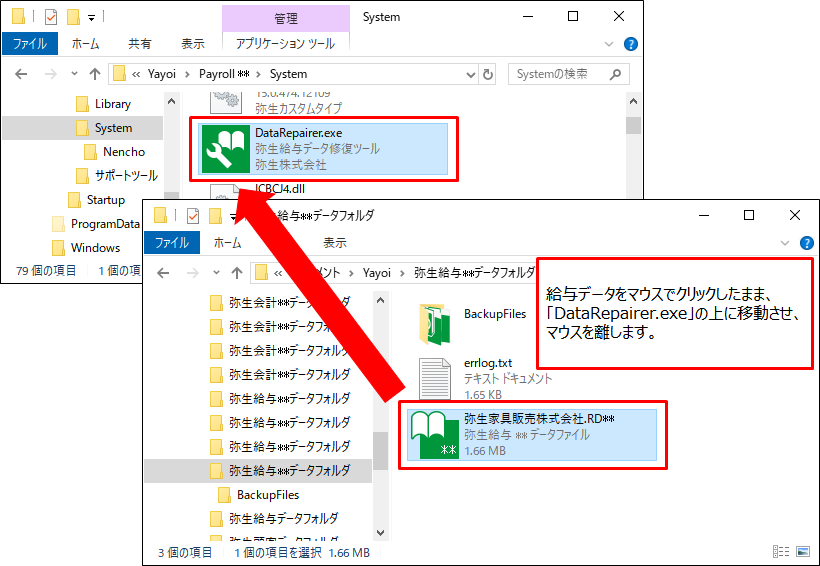Open the 表示 tab in System window
Image resolution: width=820 pixels, height=566 pixels.
tap(193, 44)
